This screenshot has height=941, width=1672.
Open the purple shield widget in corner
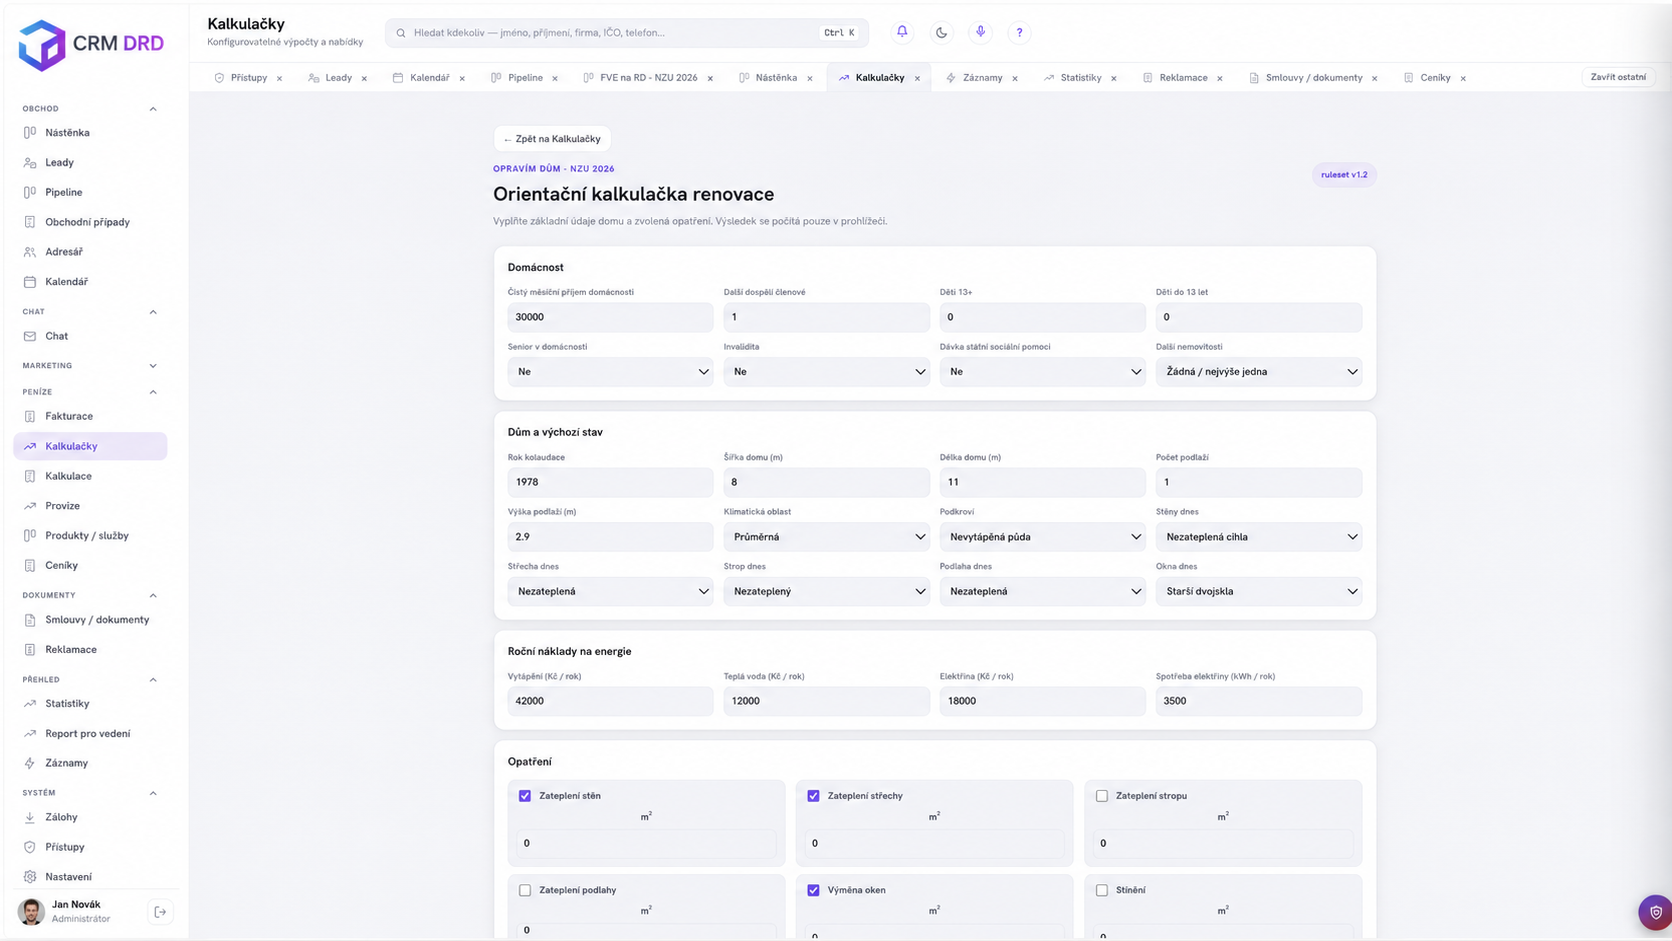1655,912
